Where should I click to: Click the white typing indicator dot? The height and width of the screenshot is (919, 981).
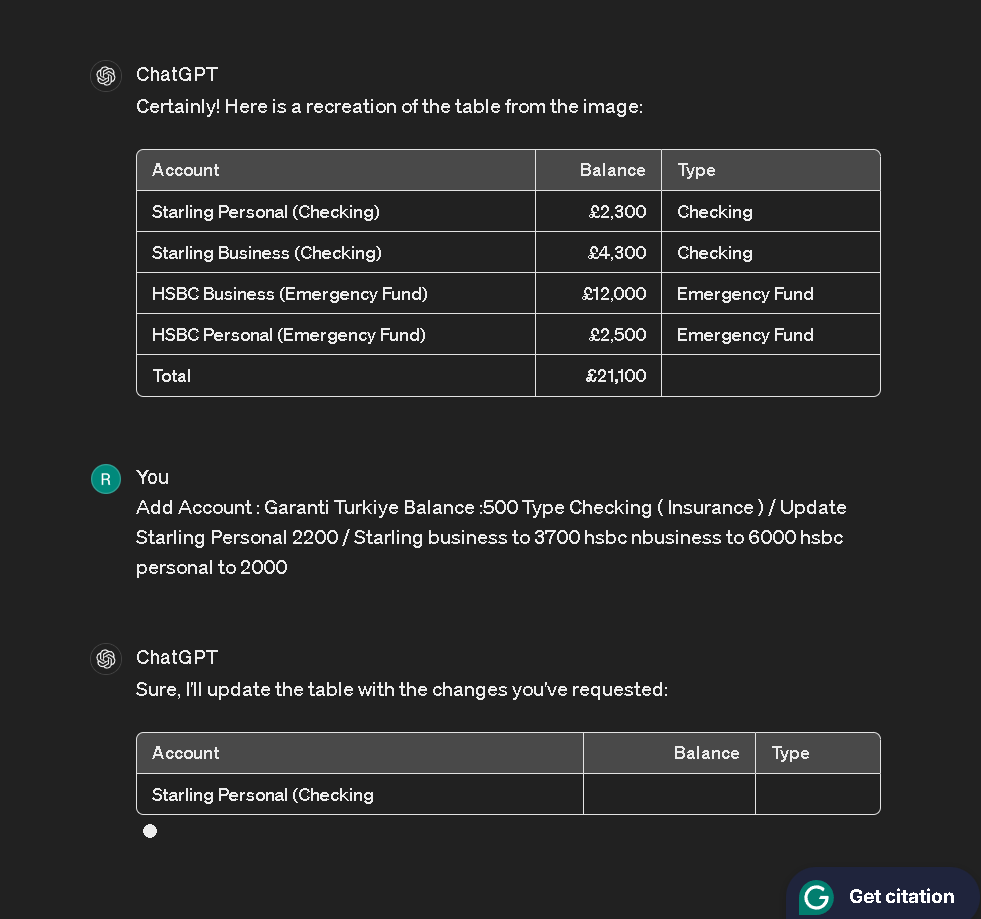[x=150, y=831]
